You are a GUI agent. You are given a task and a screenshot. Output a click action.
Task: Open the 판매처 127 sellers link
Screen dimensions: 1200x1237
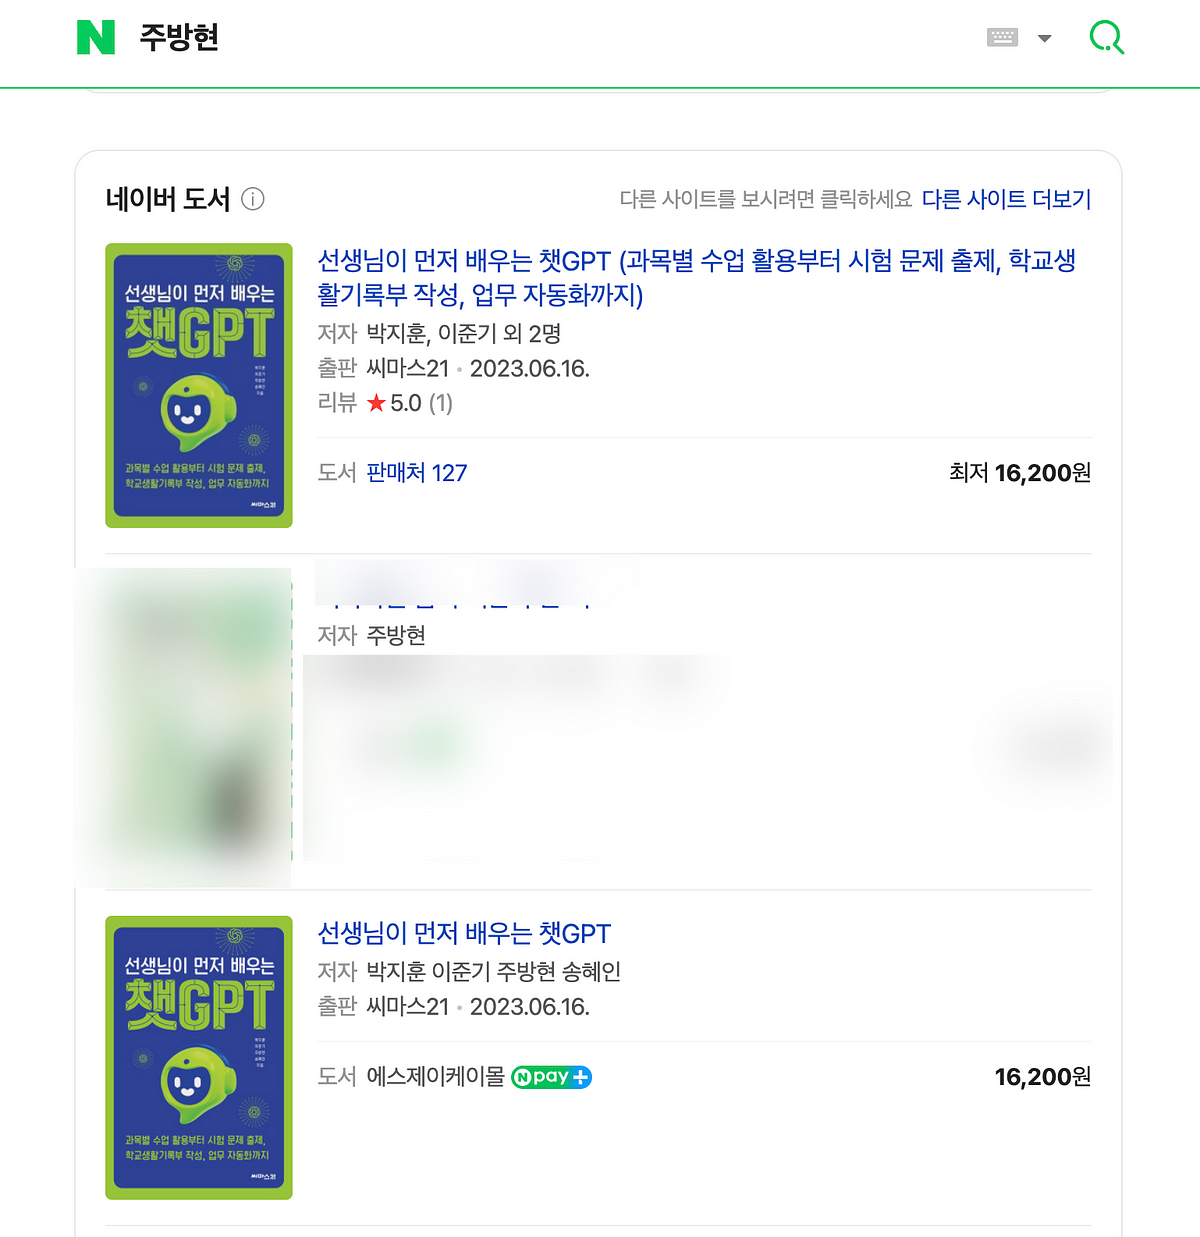[x=417, y=473]
